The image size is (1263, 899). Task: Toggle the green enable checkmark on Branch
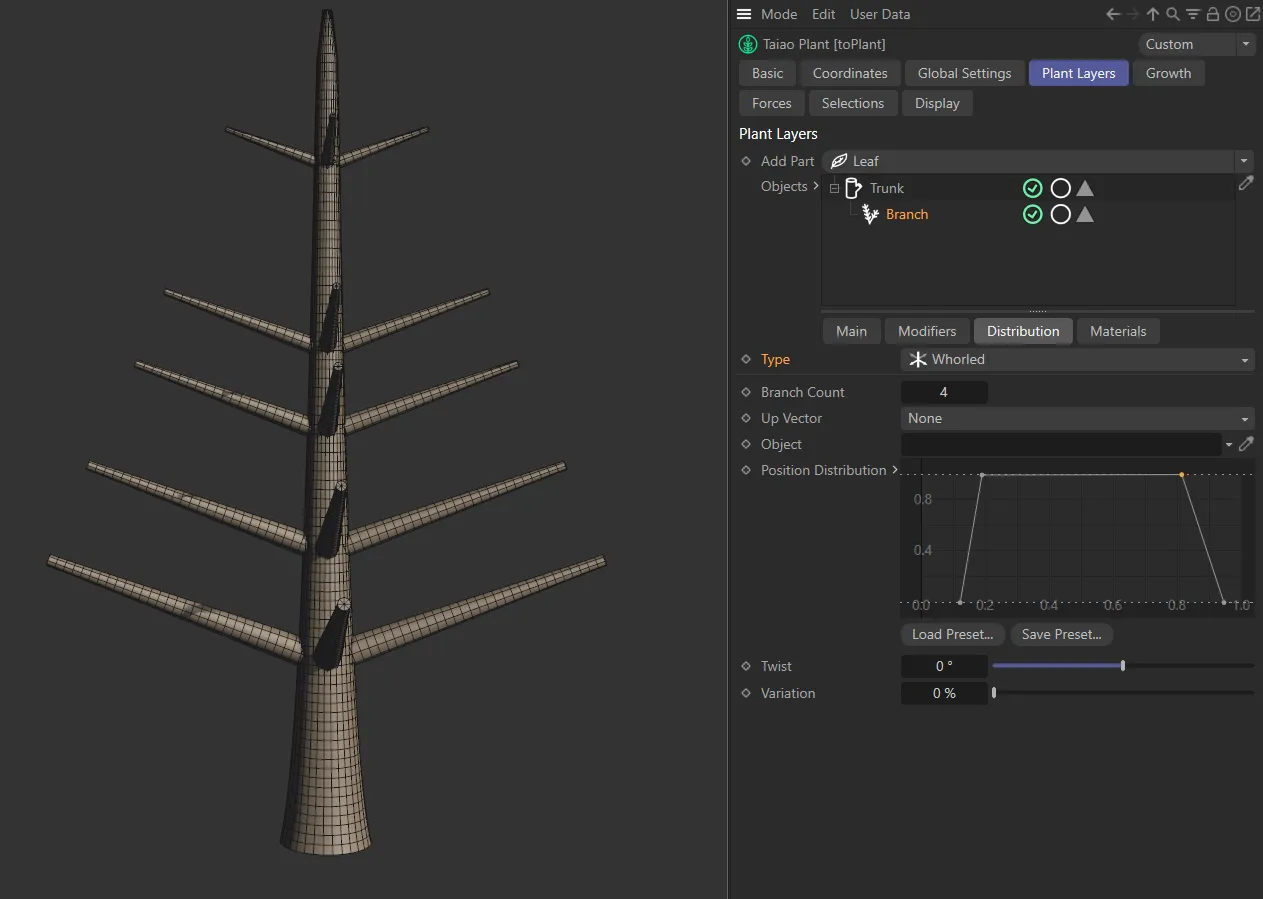pos(1032,214)
